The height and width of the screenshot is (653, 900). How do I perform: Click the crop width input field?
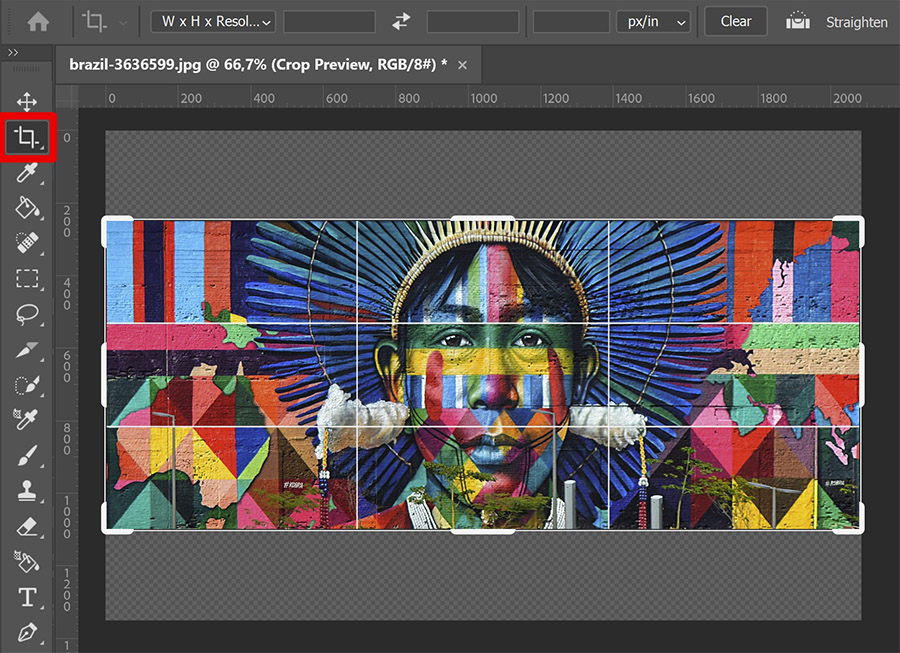(x=329, y=22)
